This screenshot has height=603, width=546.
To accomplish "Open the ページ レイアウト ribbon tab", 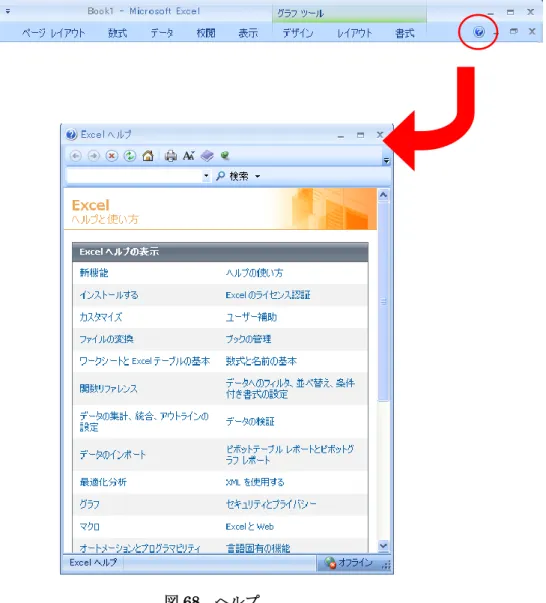I will pos(53,33).
